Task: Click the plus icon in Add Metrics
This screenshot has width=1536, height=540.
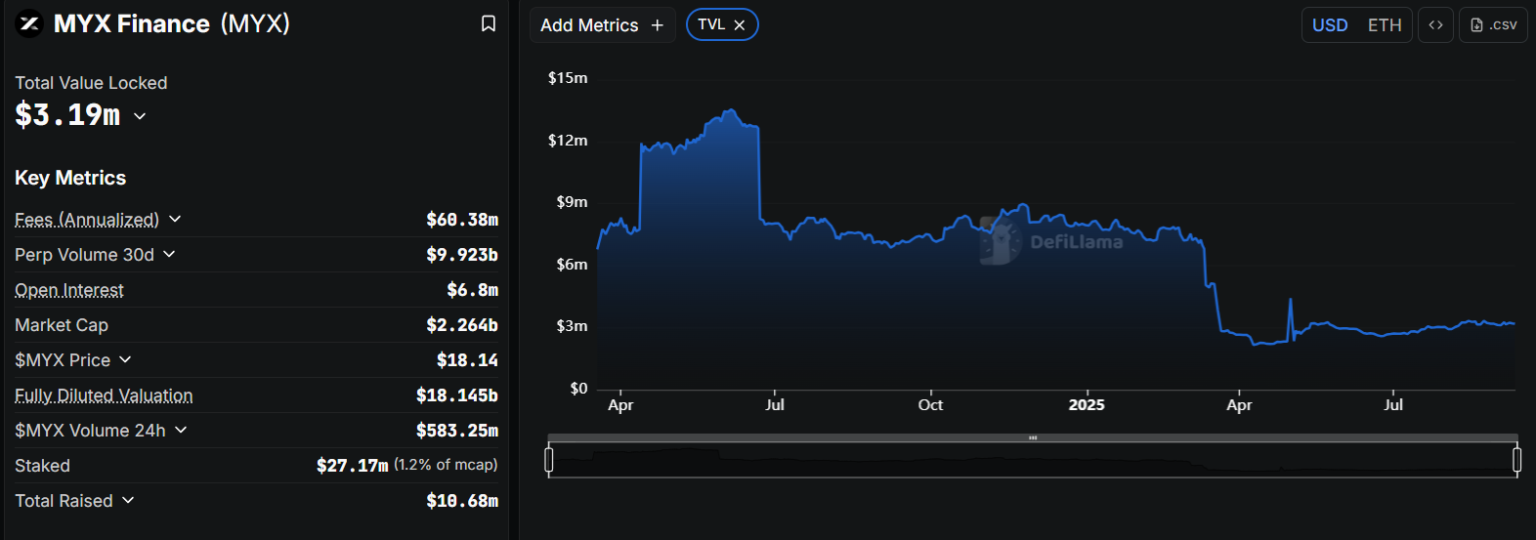Action: click(x=657, y=25)
